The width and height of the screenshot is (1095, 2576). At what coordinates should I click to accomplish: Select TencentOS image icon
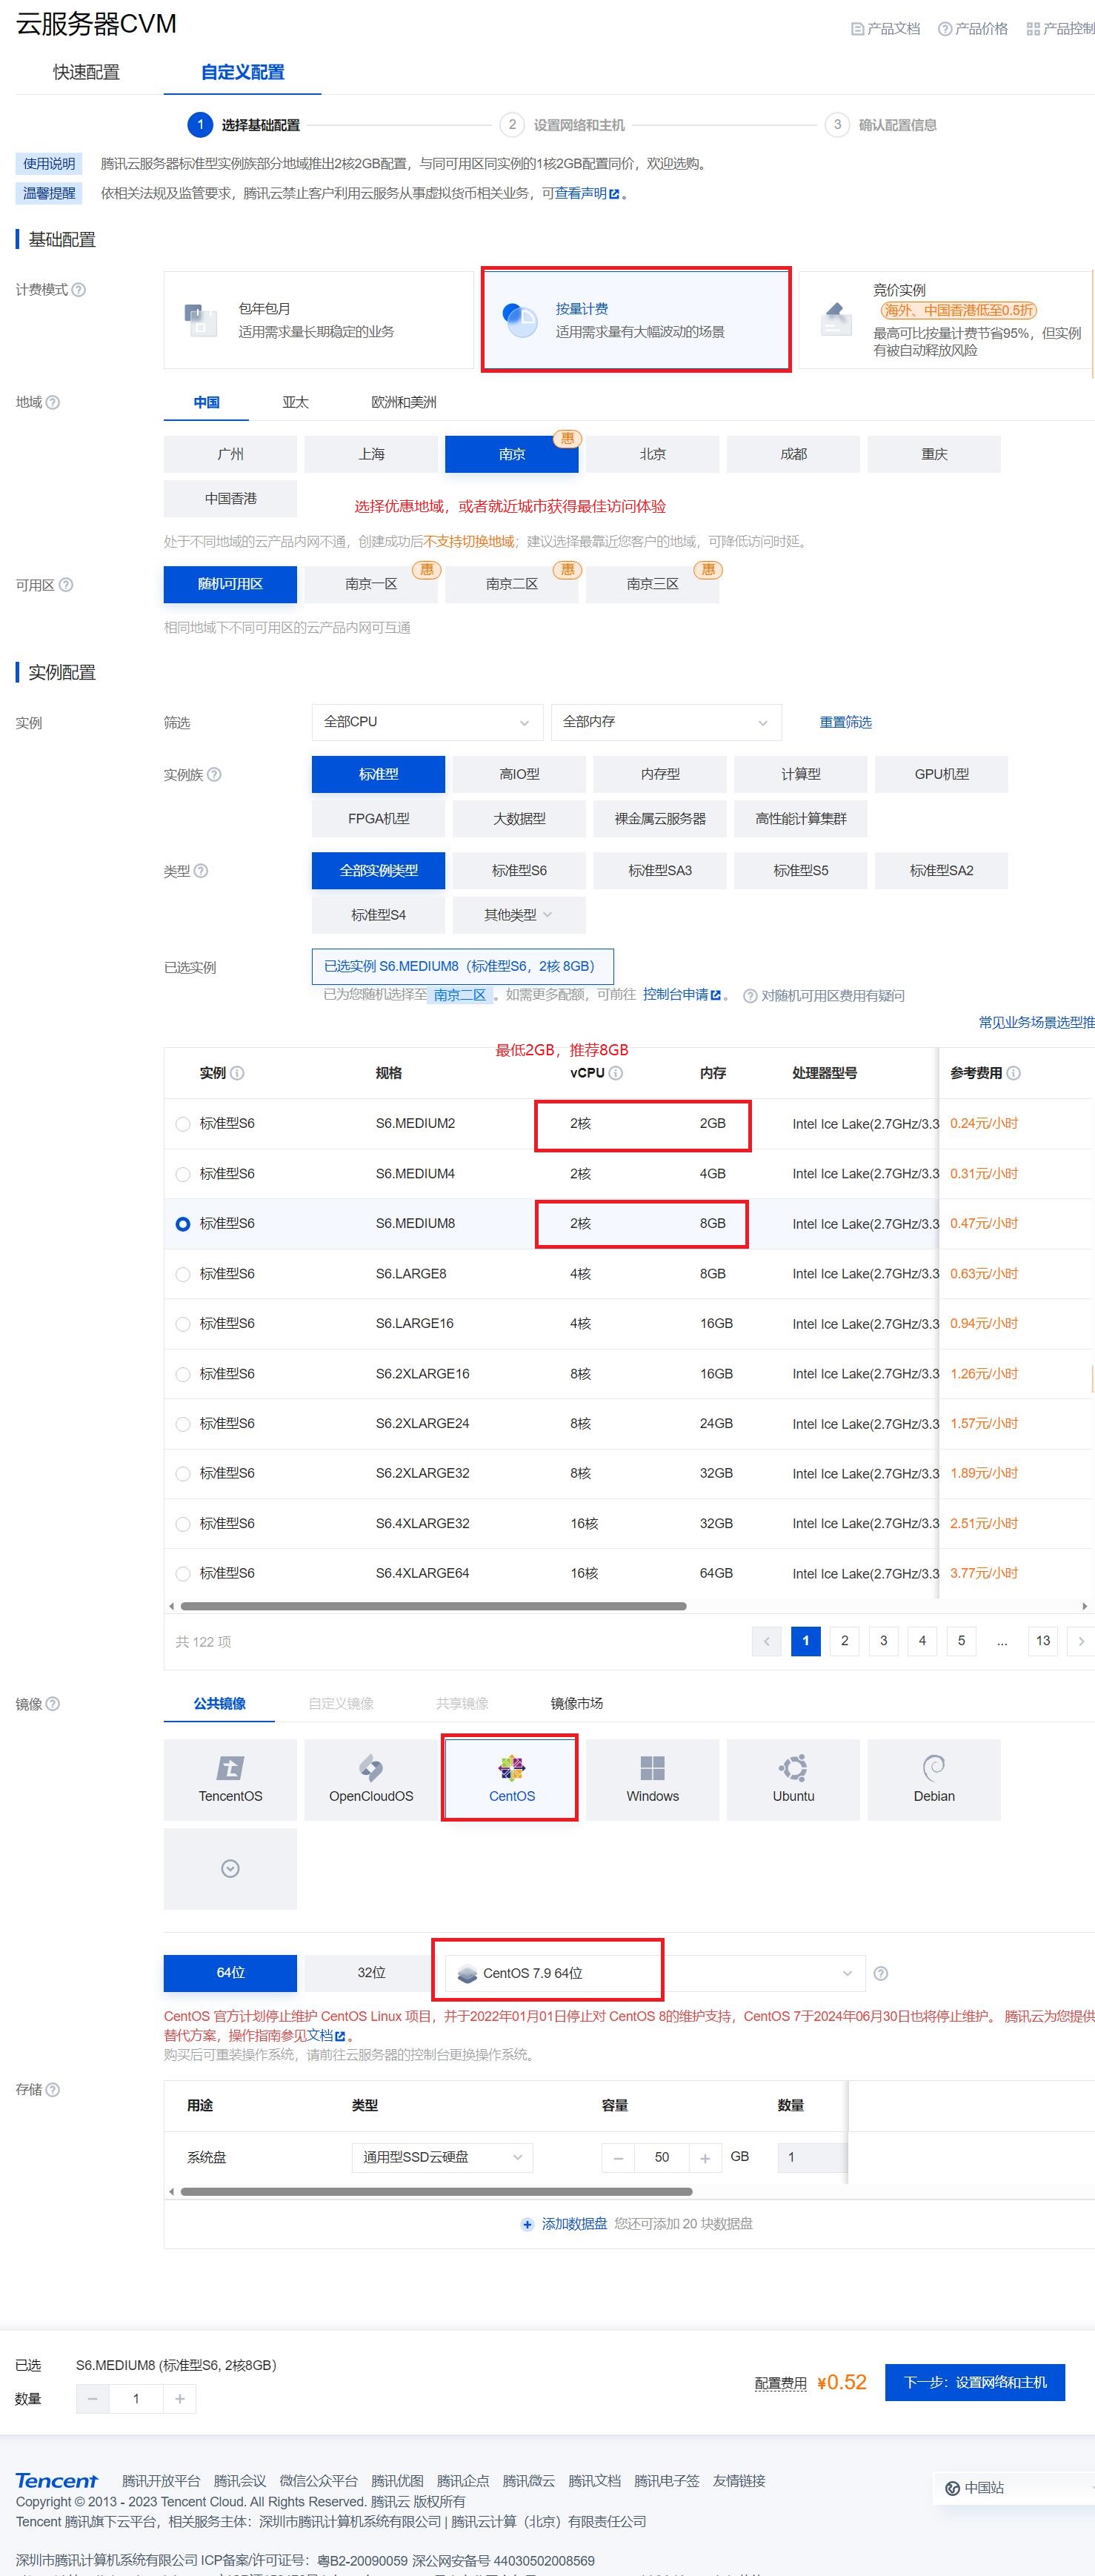point(230,1768)
